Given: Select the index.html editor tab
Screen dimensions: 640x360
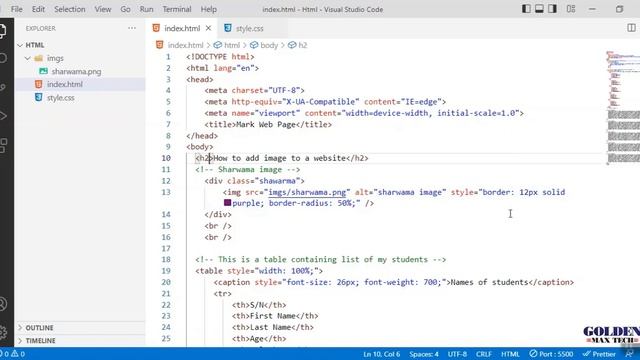Looking at the screenshot, I should pyautogui.click(x=182, y=28).
